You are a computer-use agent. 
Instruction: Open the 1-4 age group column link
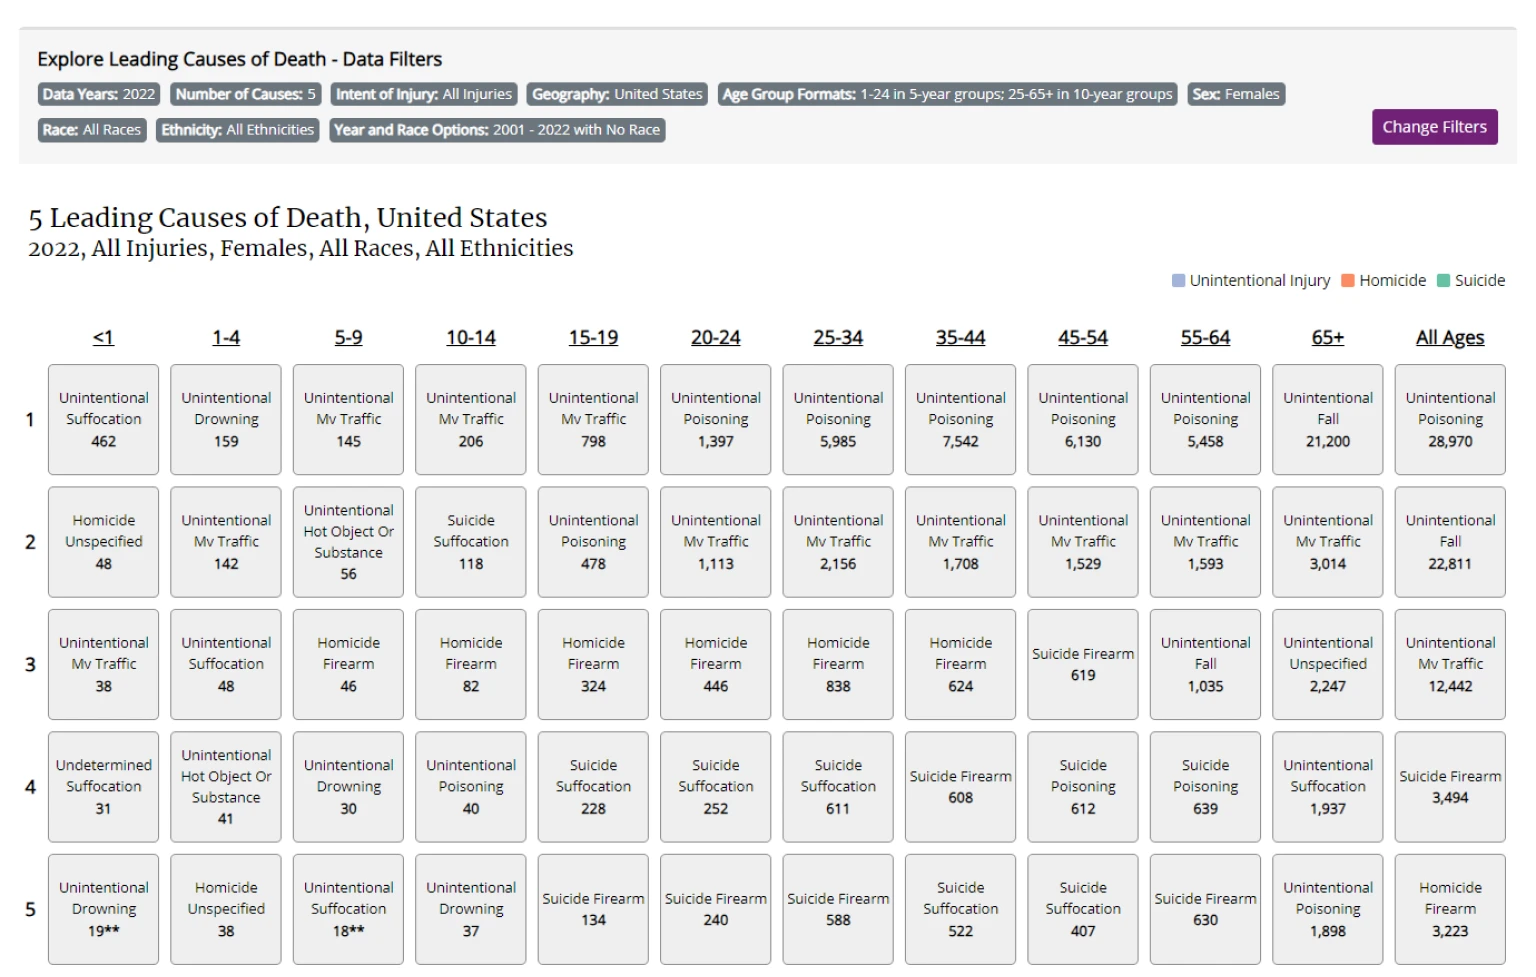226,338
